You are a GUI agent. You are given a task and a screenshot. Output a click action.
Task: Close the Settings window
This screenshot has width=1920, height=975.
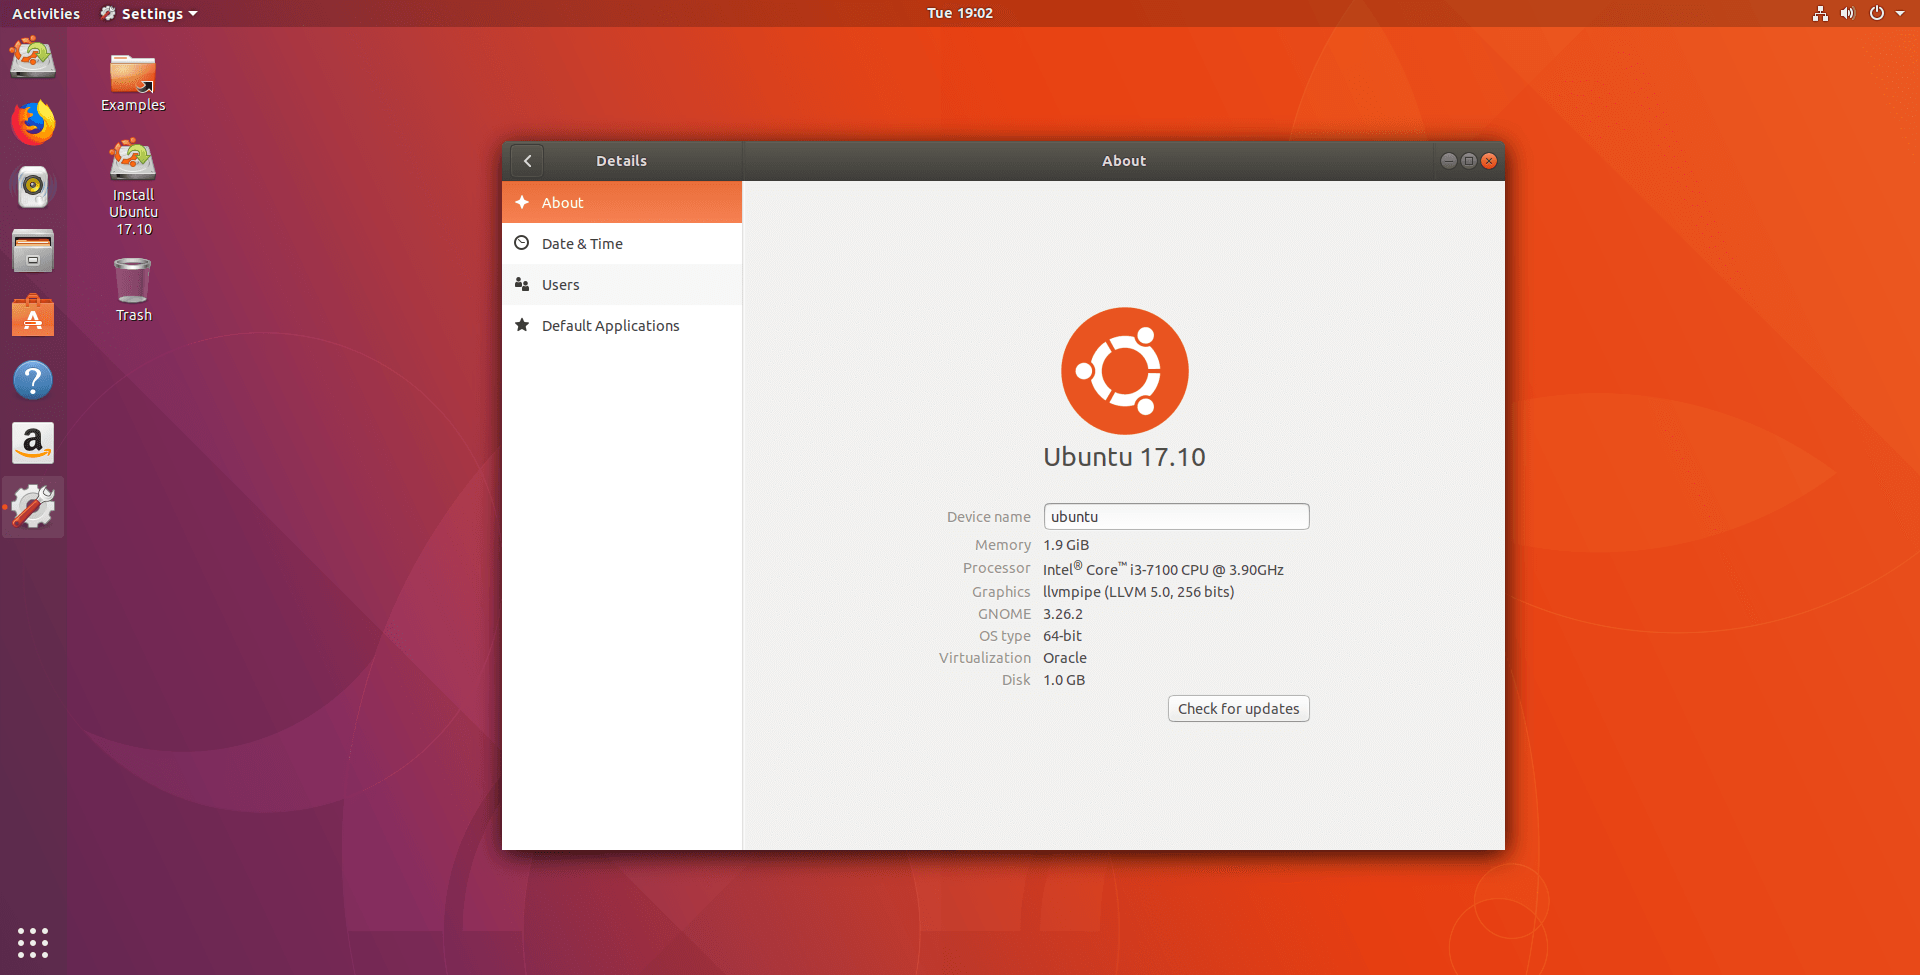click(x=1489, y=161)
